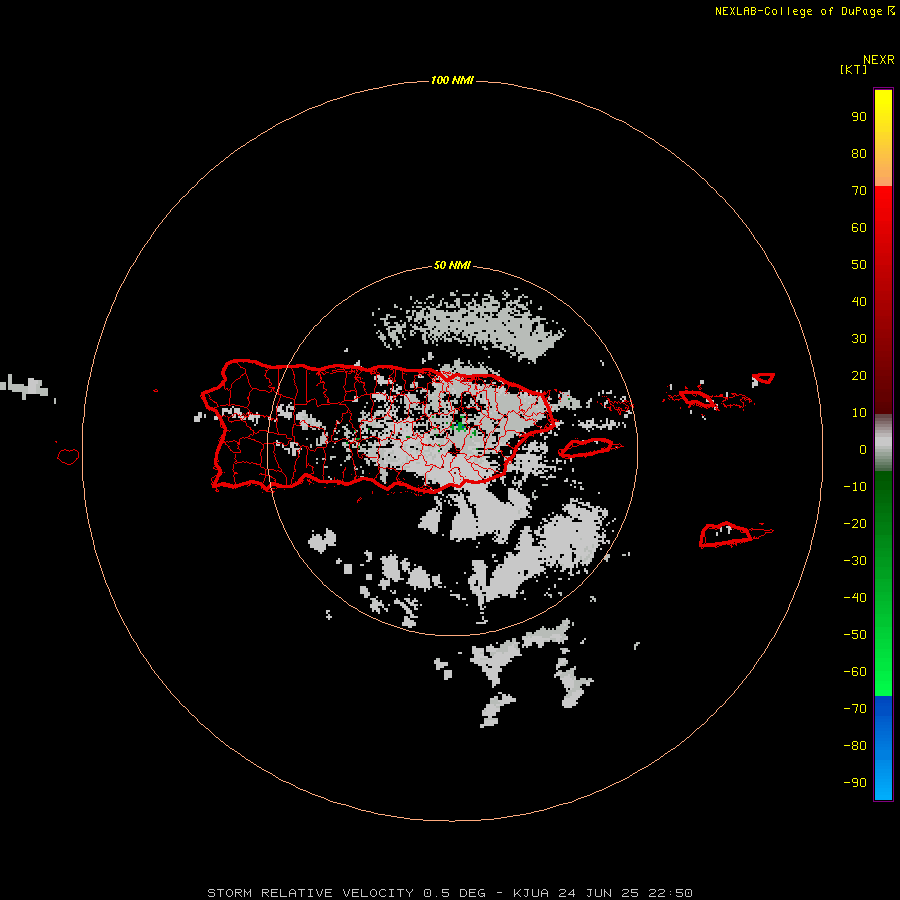Click the -80 scale value
Screen dimensions: 900x900
(855, 746)
